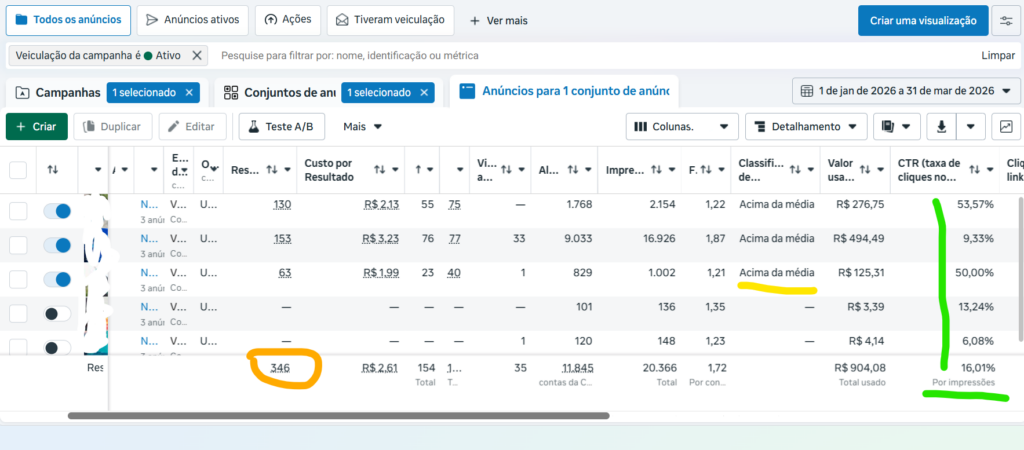Open the Detalhamento dropdown
The height and width of the screenshot is (450, 1024).
[x=807, y=127]
